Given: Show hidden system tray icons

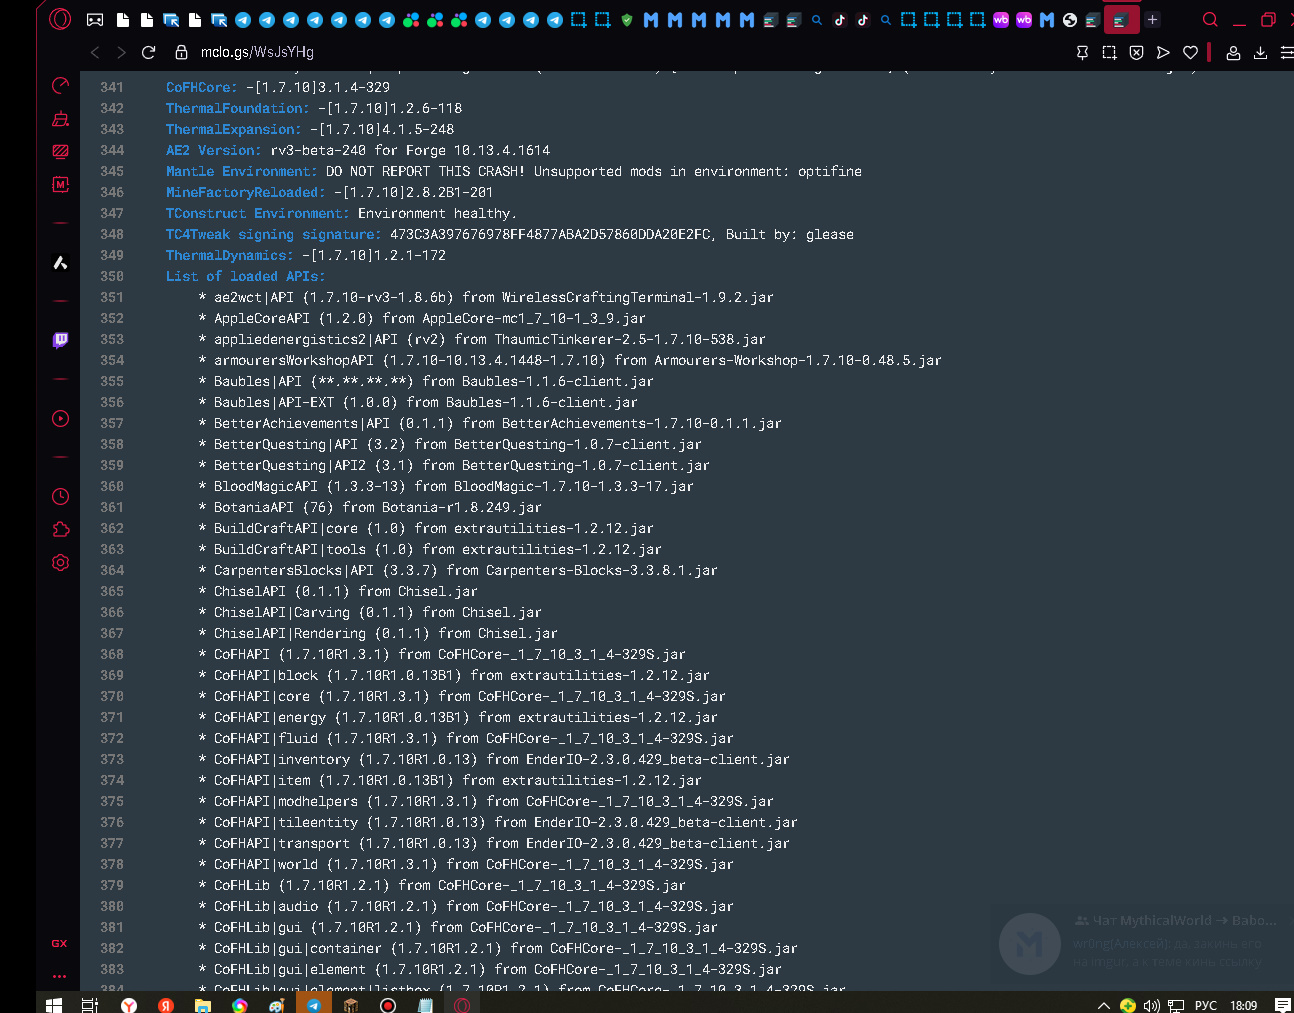Looking at the screenshot, I should click(x=1103, y=1005).
